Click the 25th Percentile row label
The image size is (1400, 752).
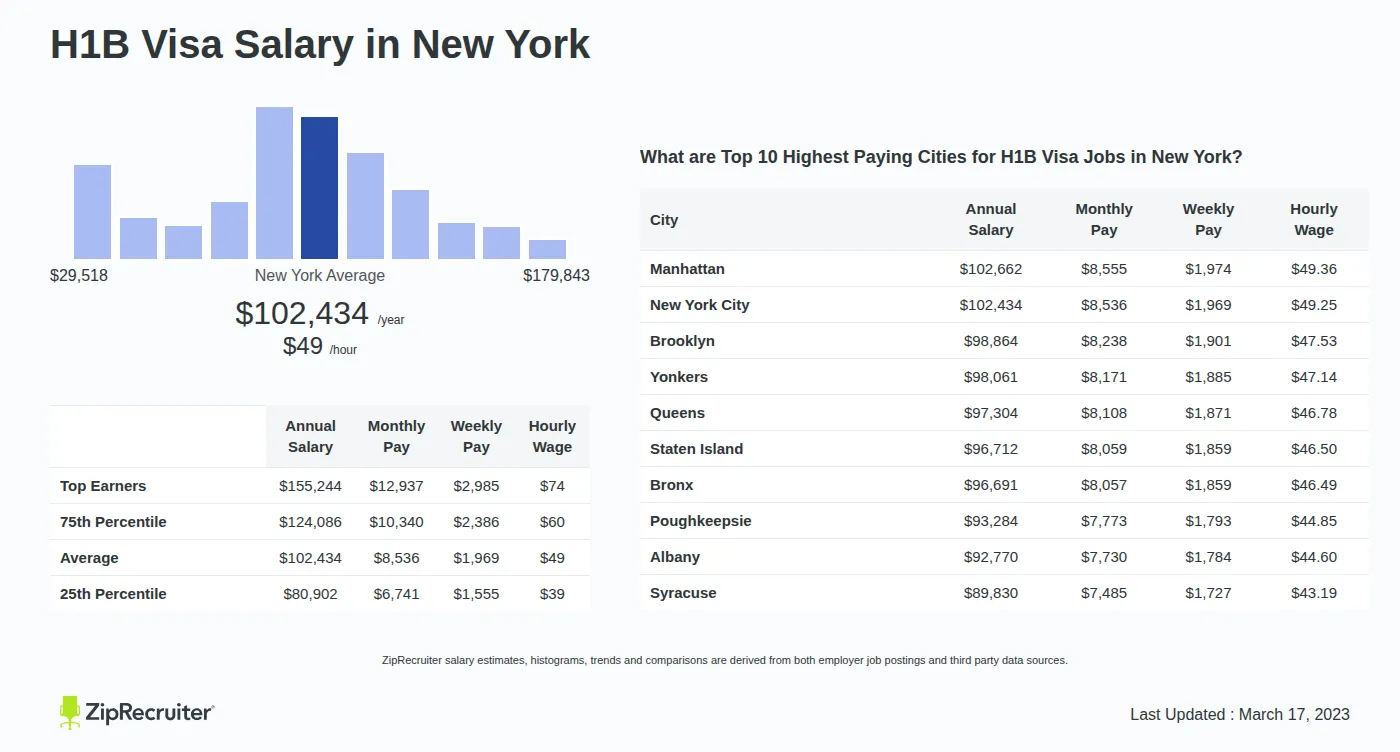click(x=113, y=594)
